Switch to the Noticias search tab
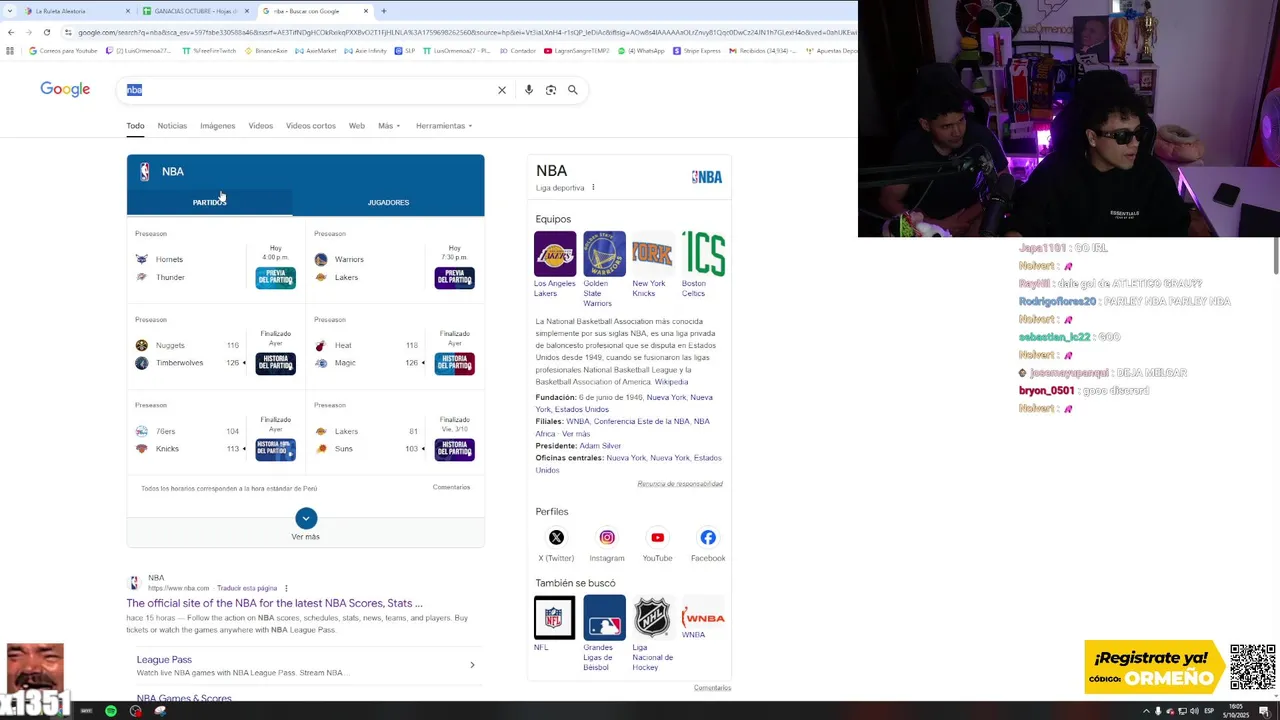The image size is (1280, 720). point(172,126)
